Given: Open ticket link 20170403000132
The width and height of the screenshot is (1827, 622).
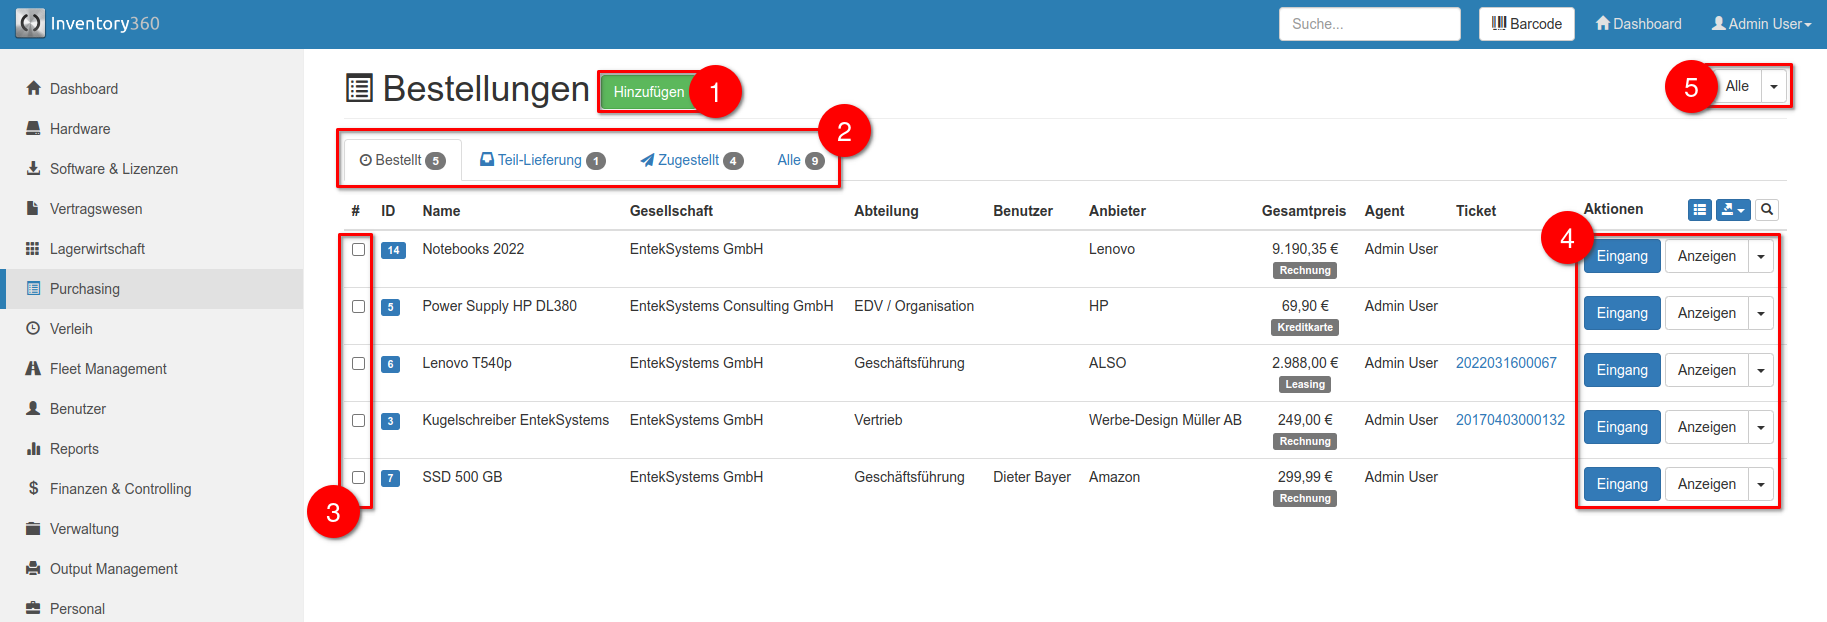Looking at the screenshot, I should point(1510,420).
